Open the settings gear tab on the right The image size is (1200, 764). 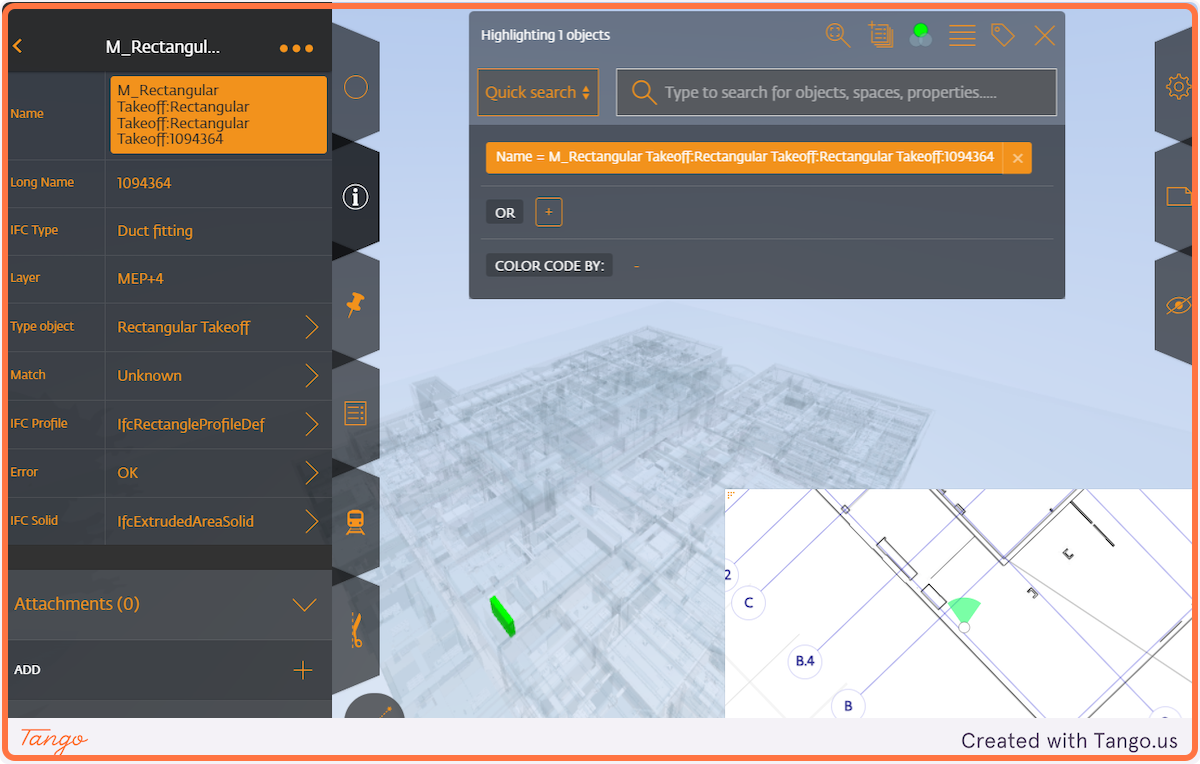(1178, 88)
